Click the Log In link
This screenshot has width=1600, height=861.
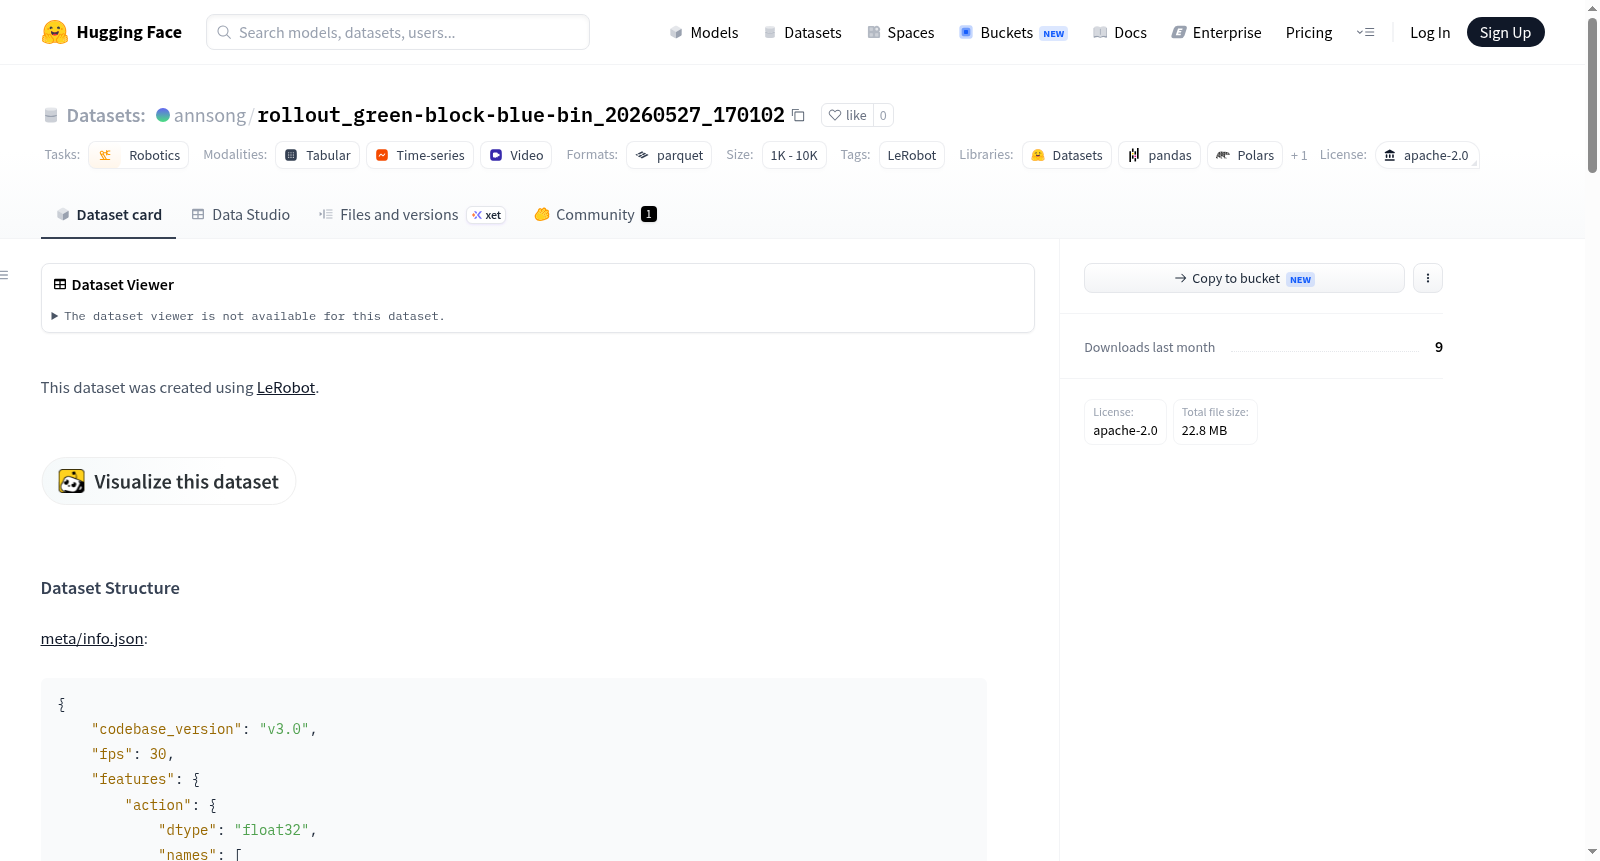click(x=1430, y=32)
